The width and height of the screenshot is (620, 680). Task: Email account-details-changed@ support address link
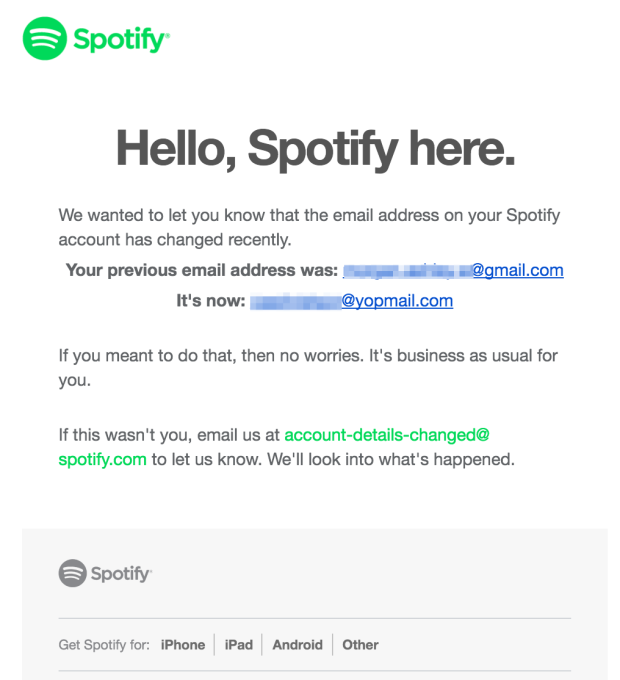pyautogui.click(x=386, y=435)
